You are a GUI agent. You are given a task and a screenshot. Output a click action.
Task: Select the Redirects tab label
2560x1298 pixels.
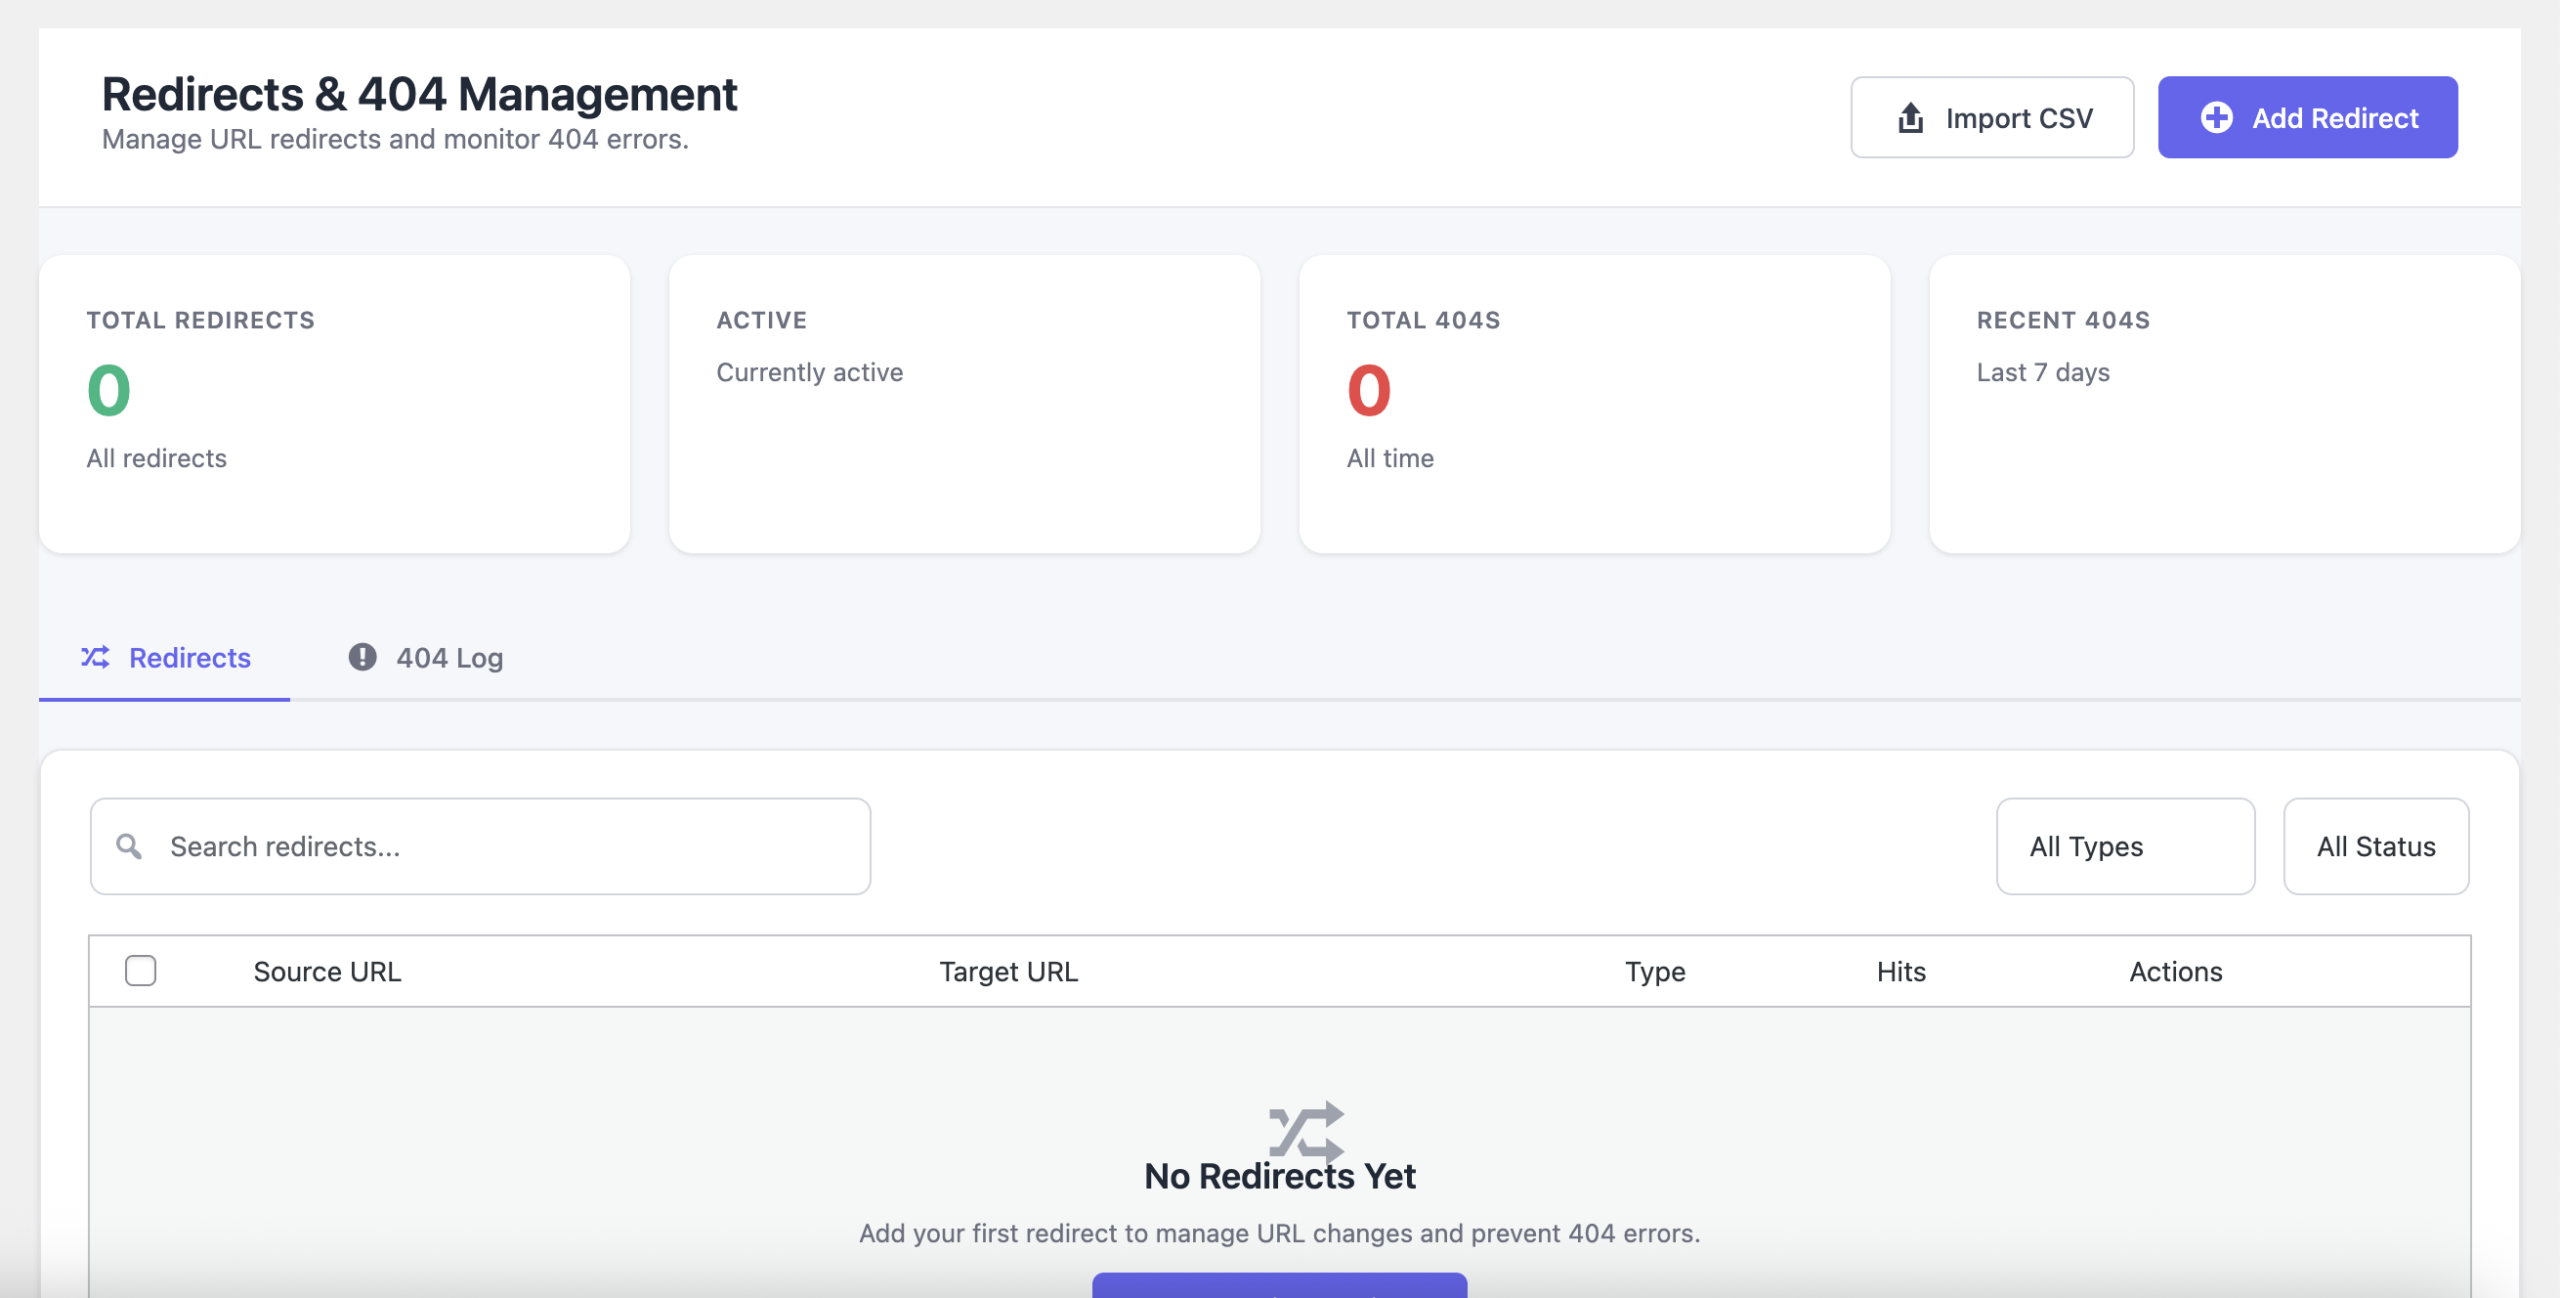[190, 658]
